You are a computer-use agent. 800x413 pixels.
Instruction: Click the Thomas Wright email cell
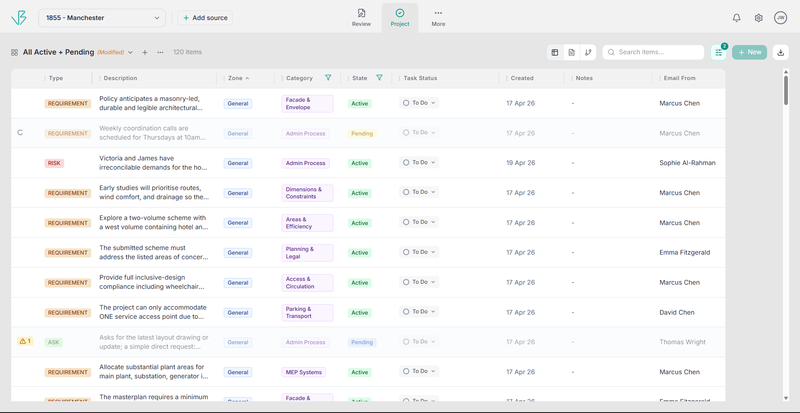682,342
